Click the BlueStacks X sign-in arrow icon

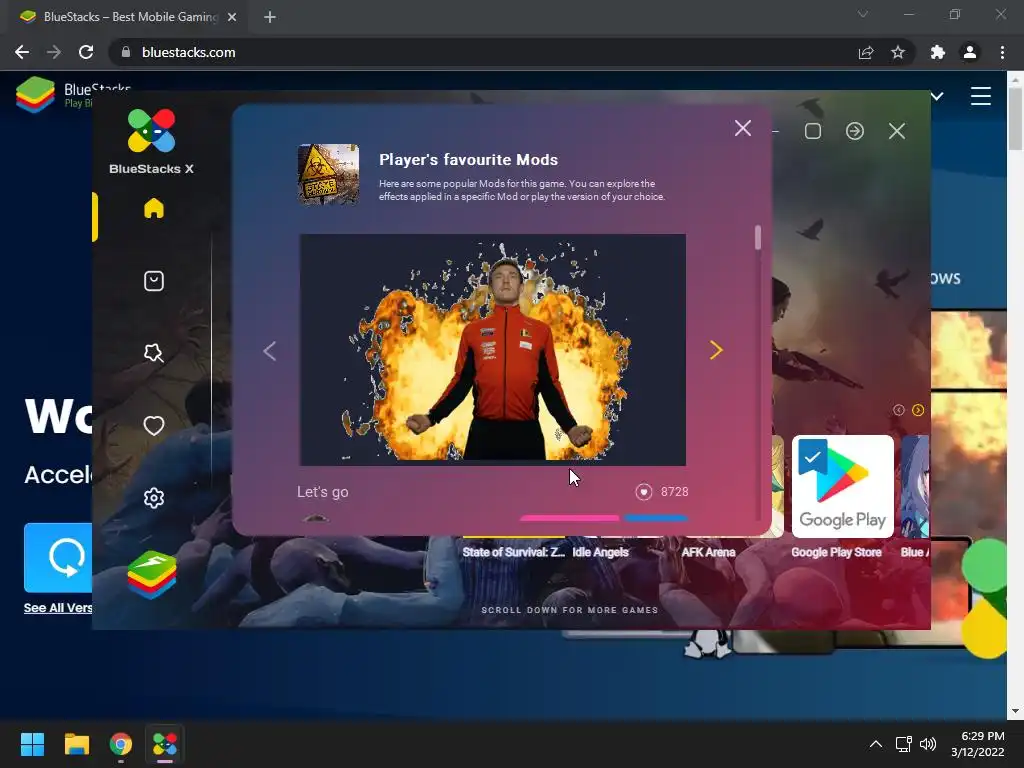coord(854,131)
